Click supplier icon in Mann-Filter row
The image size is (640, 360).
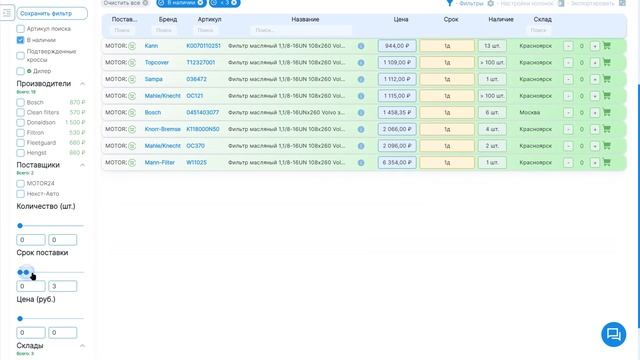coord(132,163)
